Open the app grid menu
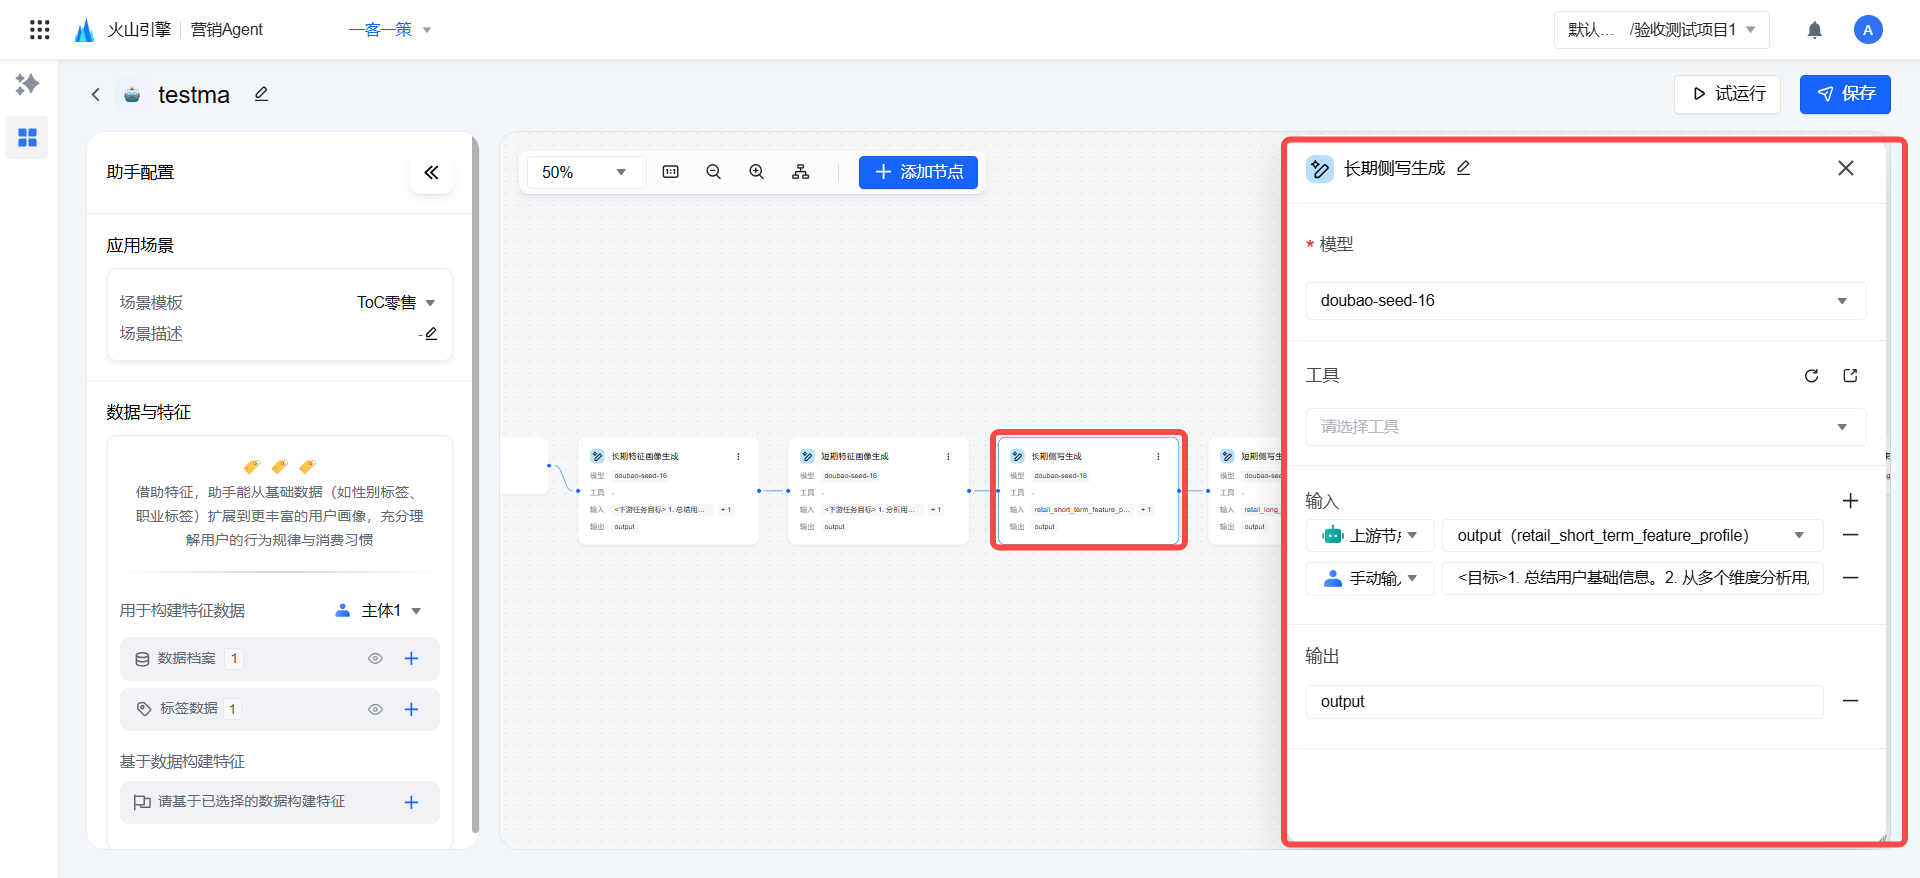The height and width of the screenshot is (878, 1920). click(x=40, y=30)
